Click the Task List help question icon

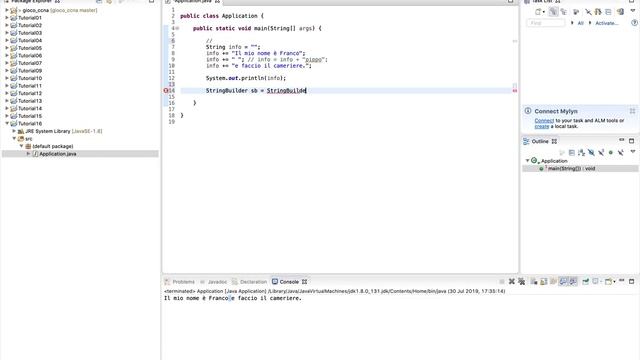(x=634, y=23)
